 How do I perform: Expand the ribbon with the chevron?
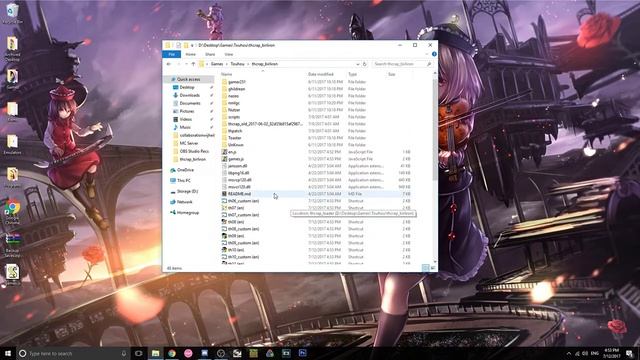coord(427,54)
